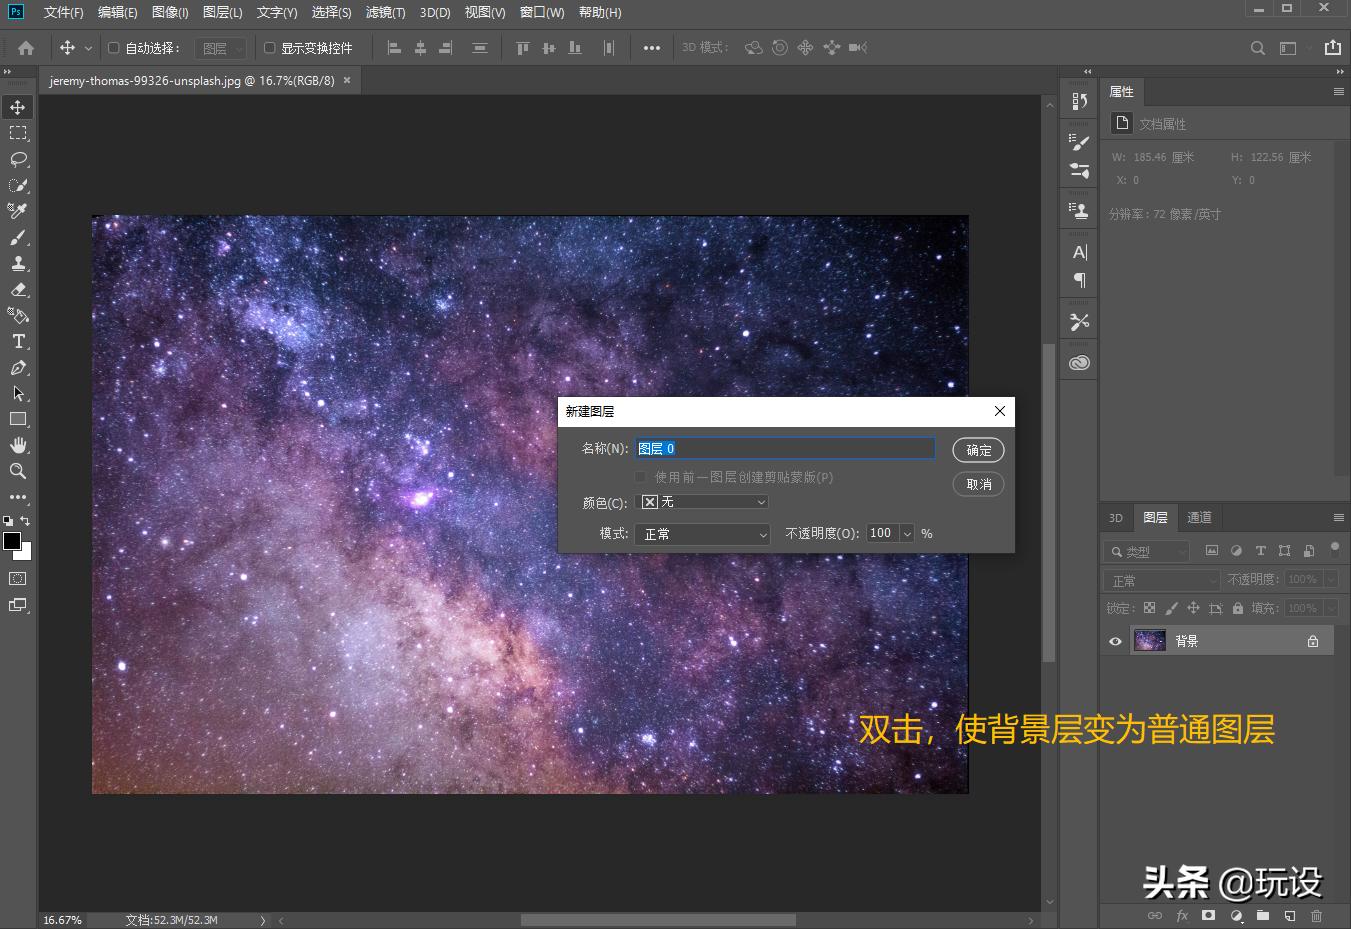Hide the 背景 layer visibility eye
The height and width of the screenshot is (929, 1351).
1115,641
